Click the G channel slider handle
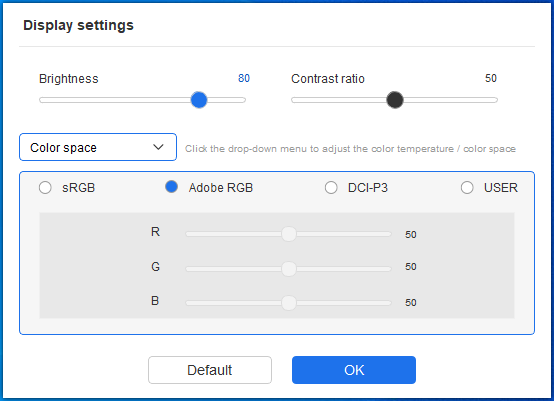The width and height of the screenshot is (554, 401). [x=289, y=269]
